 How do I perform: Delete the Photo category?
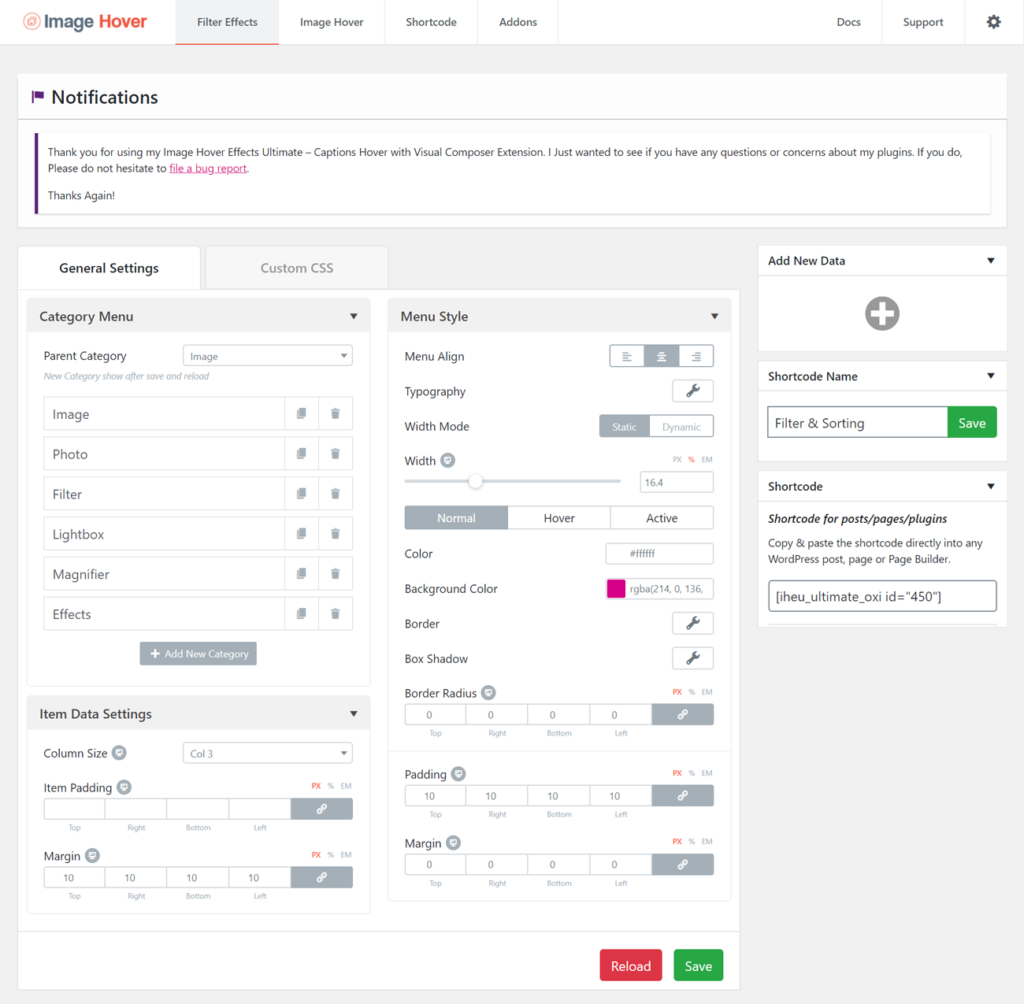click(335, 453)
